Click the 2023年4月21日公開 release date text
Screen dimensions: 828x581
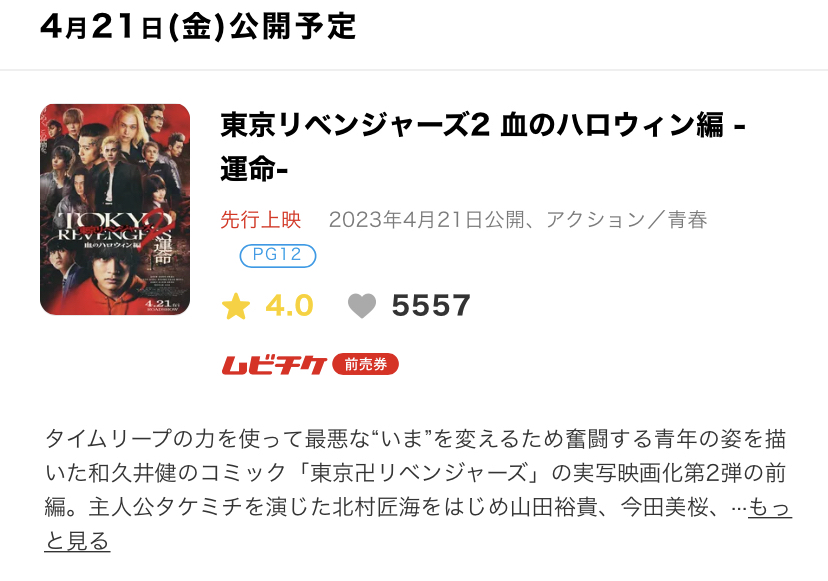pyautogui.click(x=427, y=220)
